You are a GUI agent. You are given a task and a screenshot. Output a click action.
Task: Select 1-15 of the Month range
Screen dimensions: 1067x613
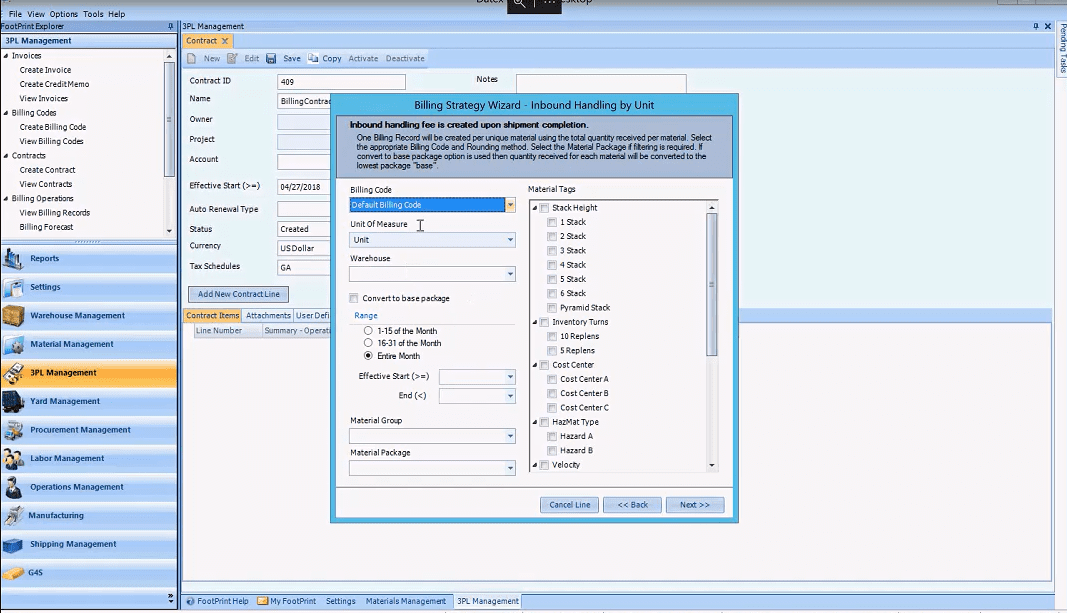click(368, 331)
